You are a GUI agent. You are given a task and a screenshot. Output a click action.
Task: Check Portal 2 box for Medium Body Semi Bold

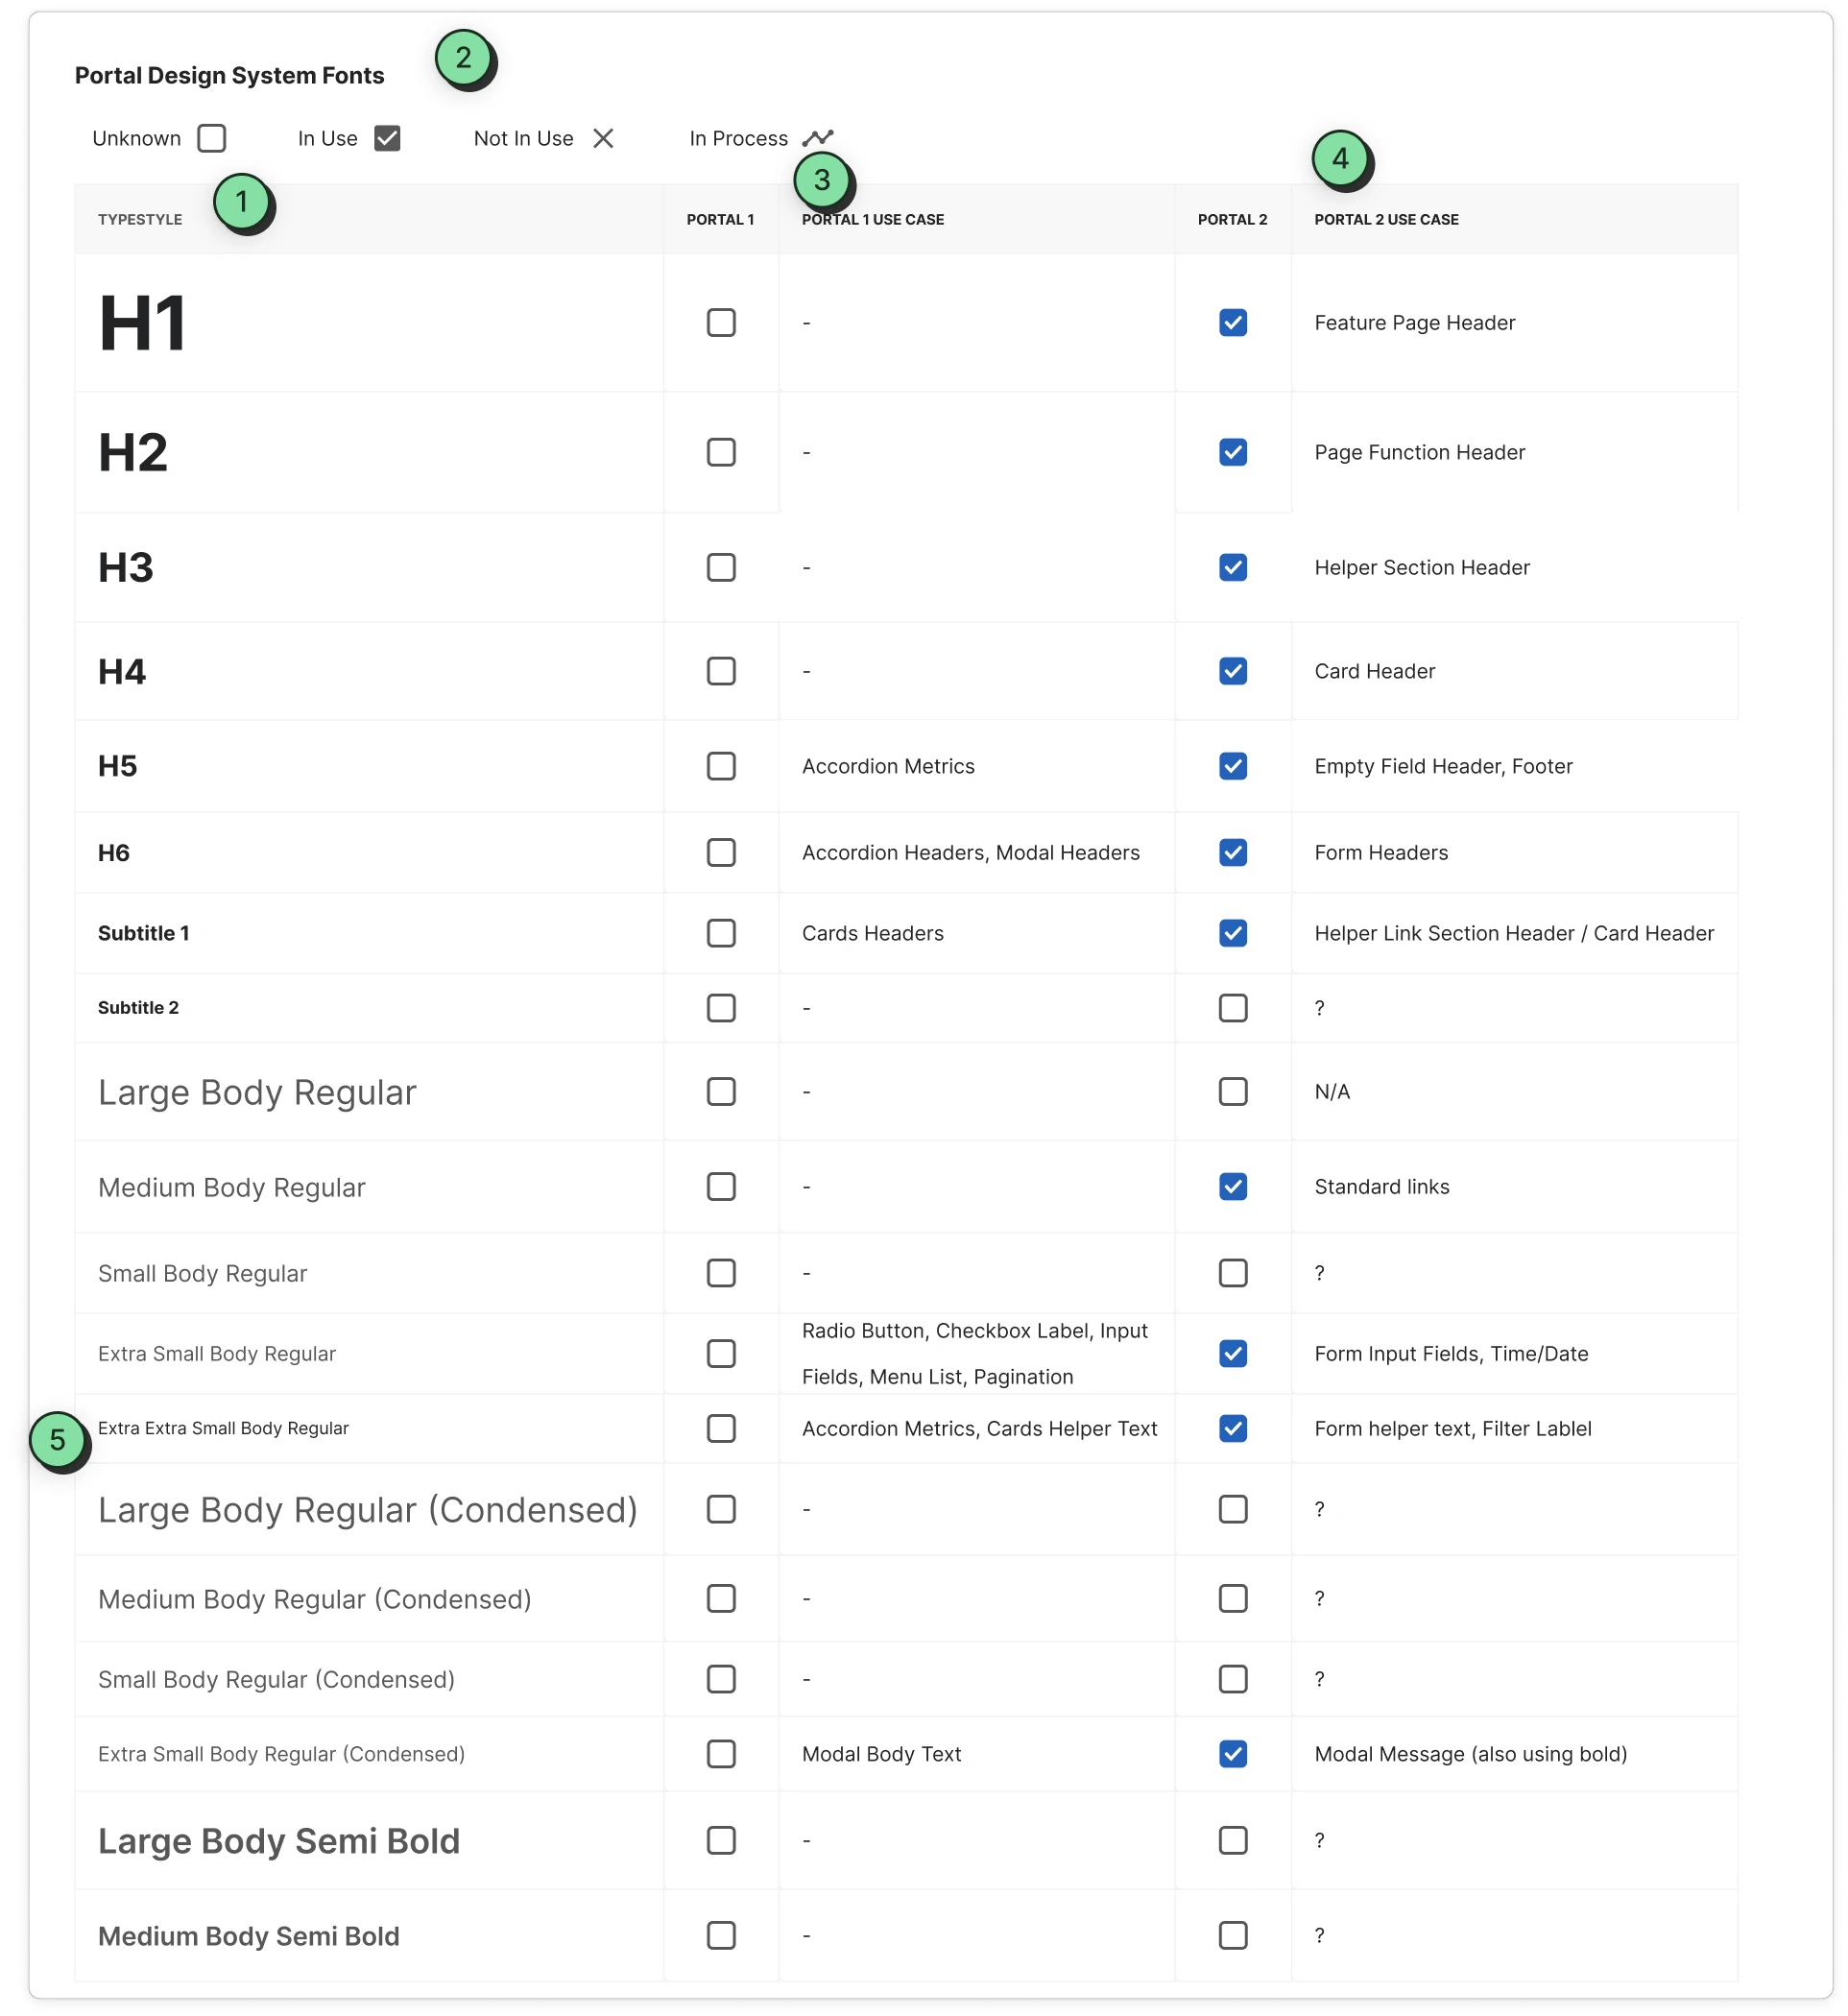tap(1233, 1935)
